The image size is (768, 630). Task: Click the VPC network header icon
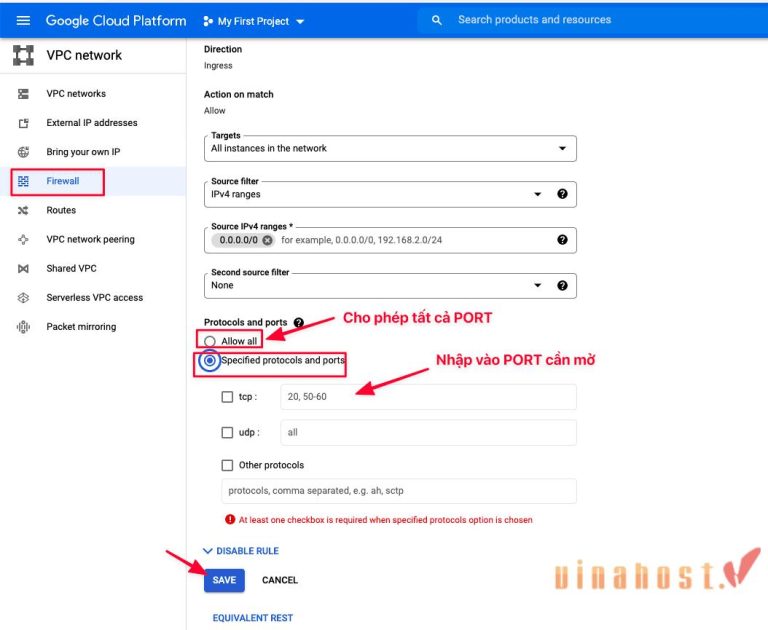[23, 56]
